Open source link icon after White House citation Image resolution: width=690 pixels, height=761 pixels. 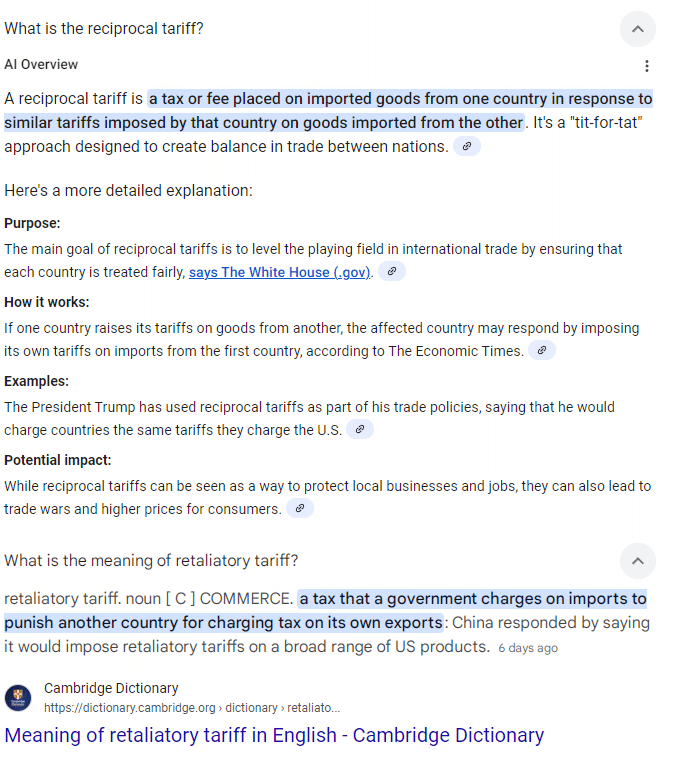(x=392, y=271)
